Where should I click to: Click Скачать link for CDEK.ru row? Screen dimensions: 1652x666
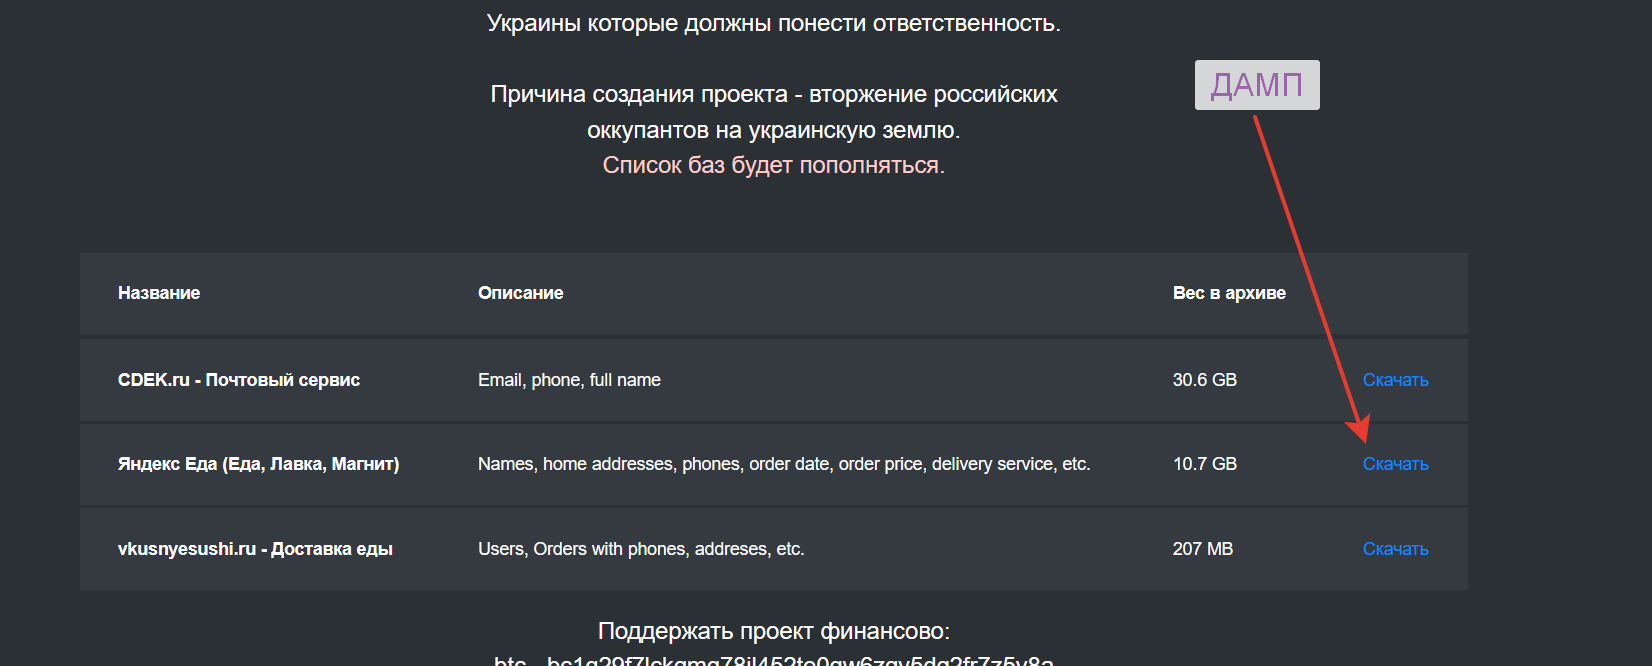pos(1395,380)
